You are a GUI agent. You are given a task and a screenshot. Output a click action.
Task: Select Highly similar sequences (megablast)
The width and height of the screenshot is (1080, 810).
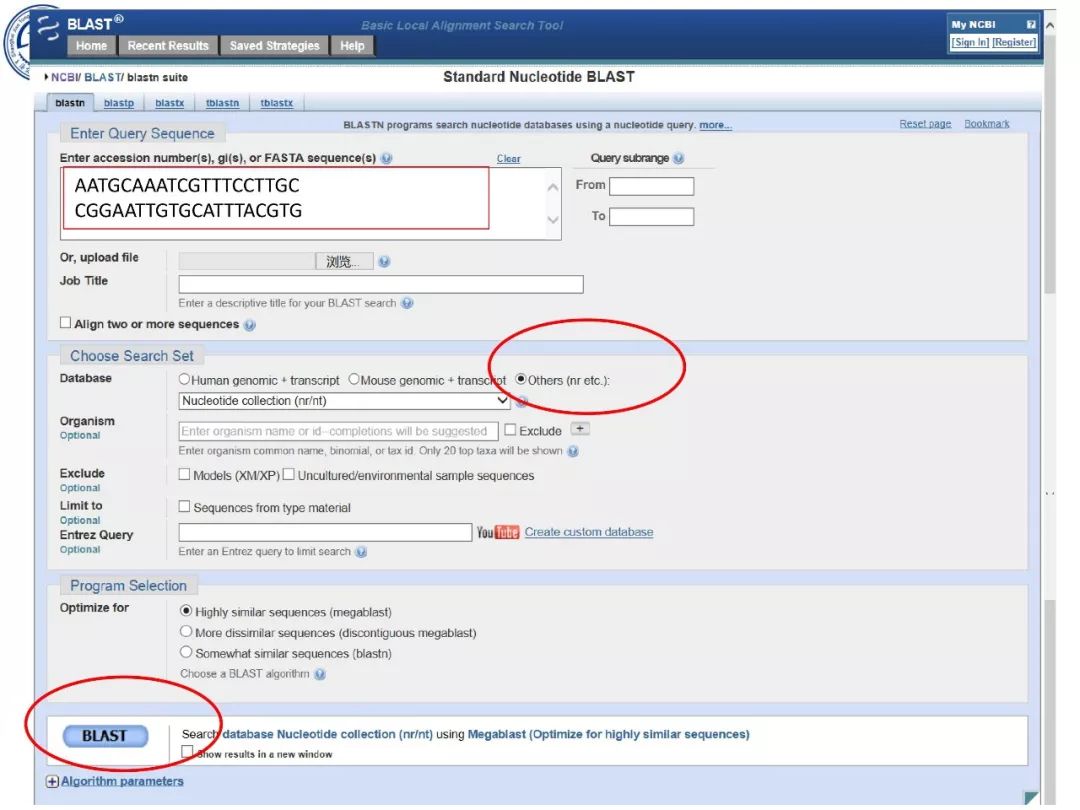click(x=185, y=611)
